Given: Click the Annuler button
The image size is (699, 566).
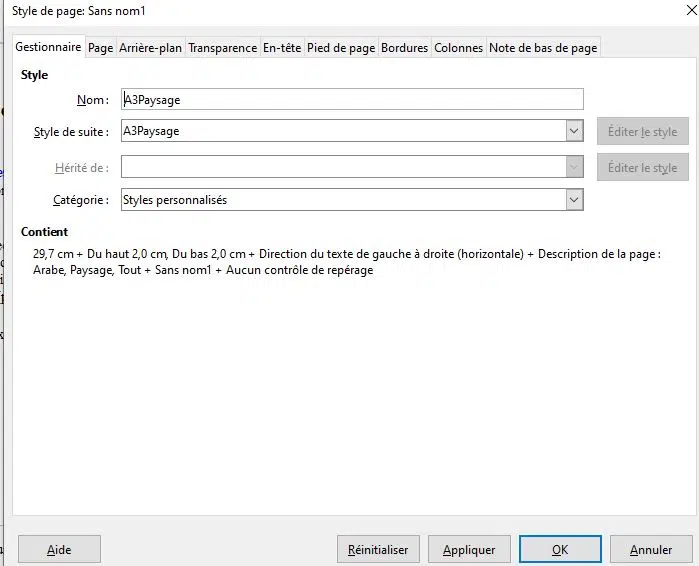Looking at the screenshot, I should tap(651, 550).
